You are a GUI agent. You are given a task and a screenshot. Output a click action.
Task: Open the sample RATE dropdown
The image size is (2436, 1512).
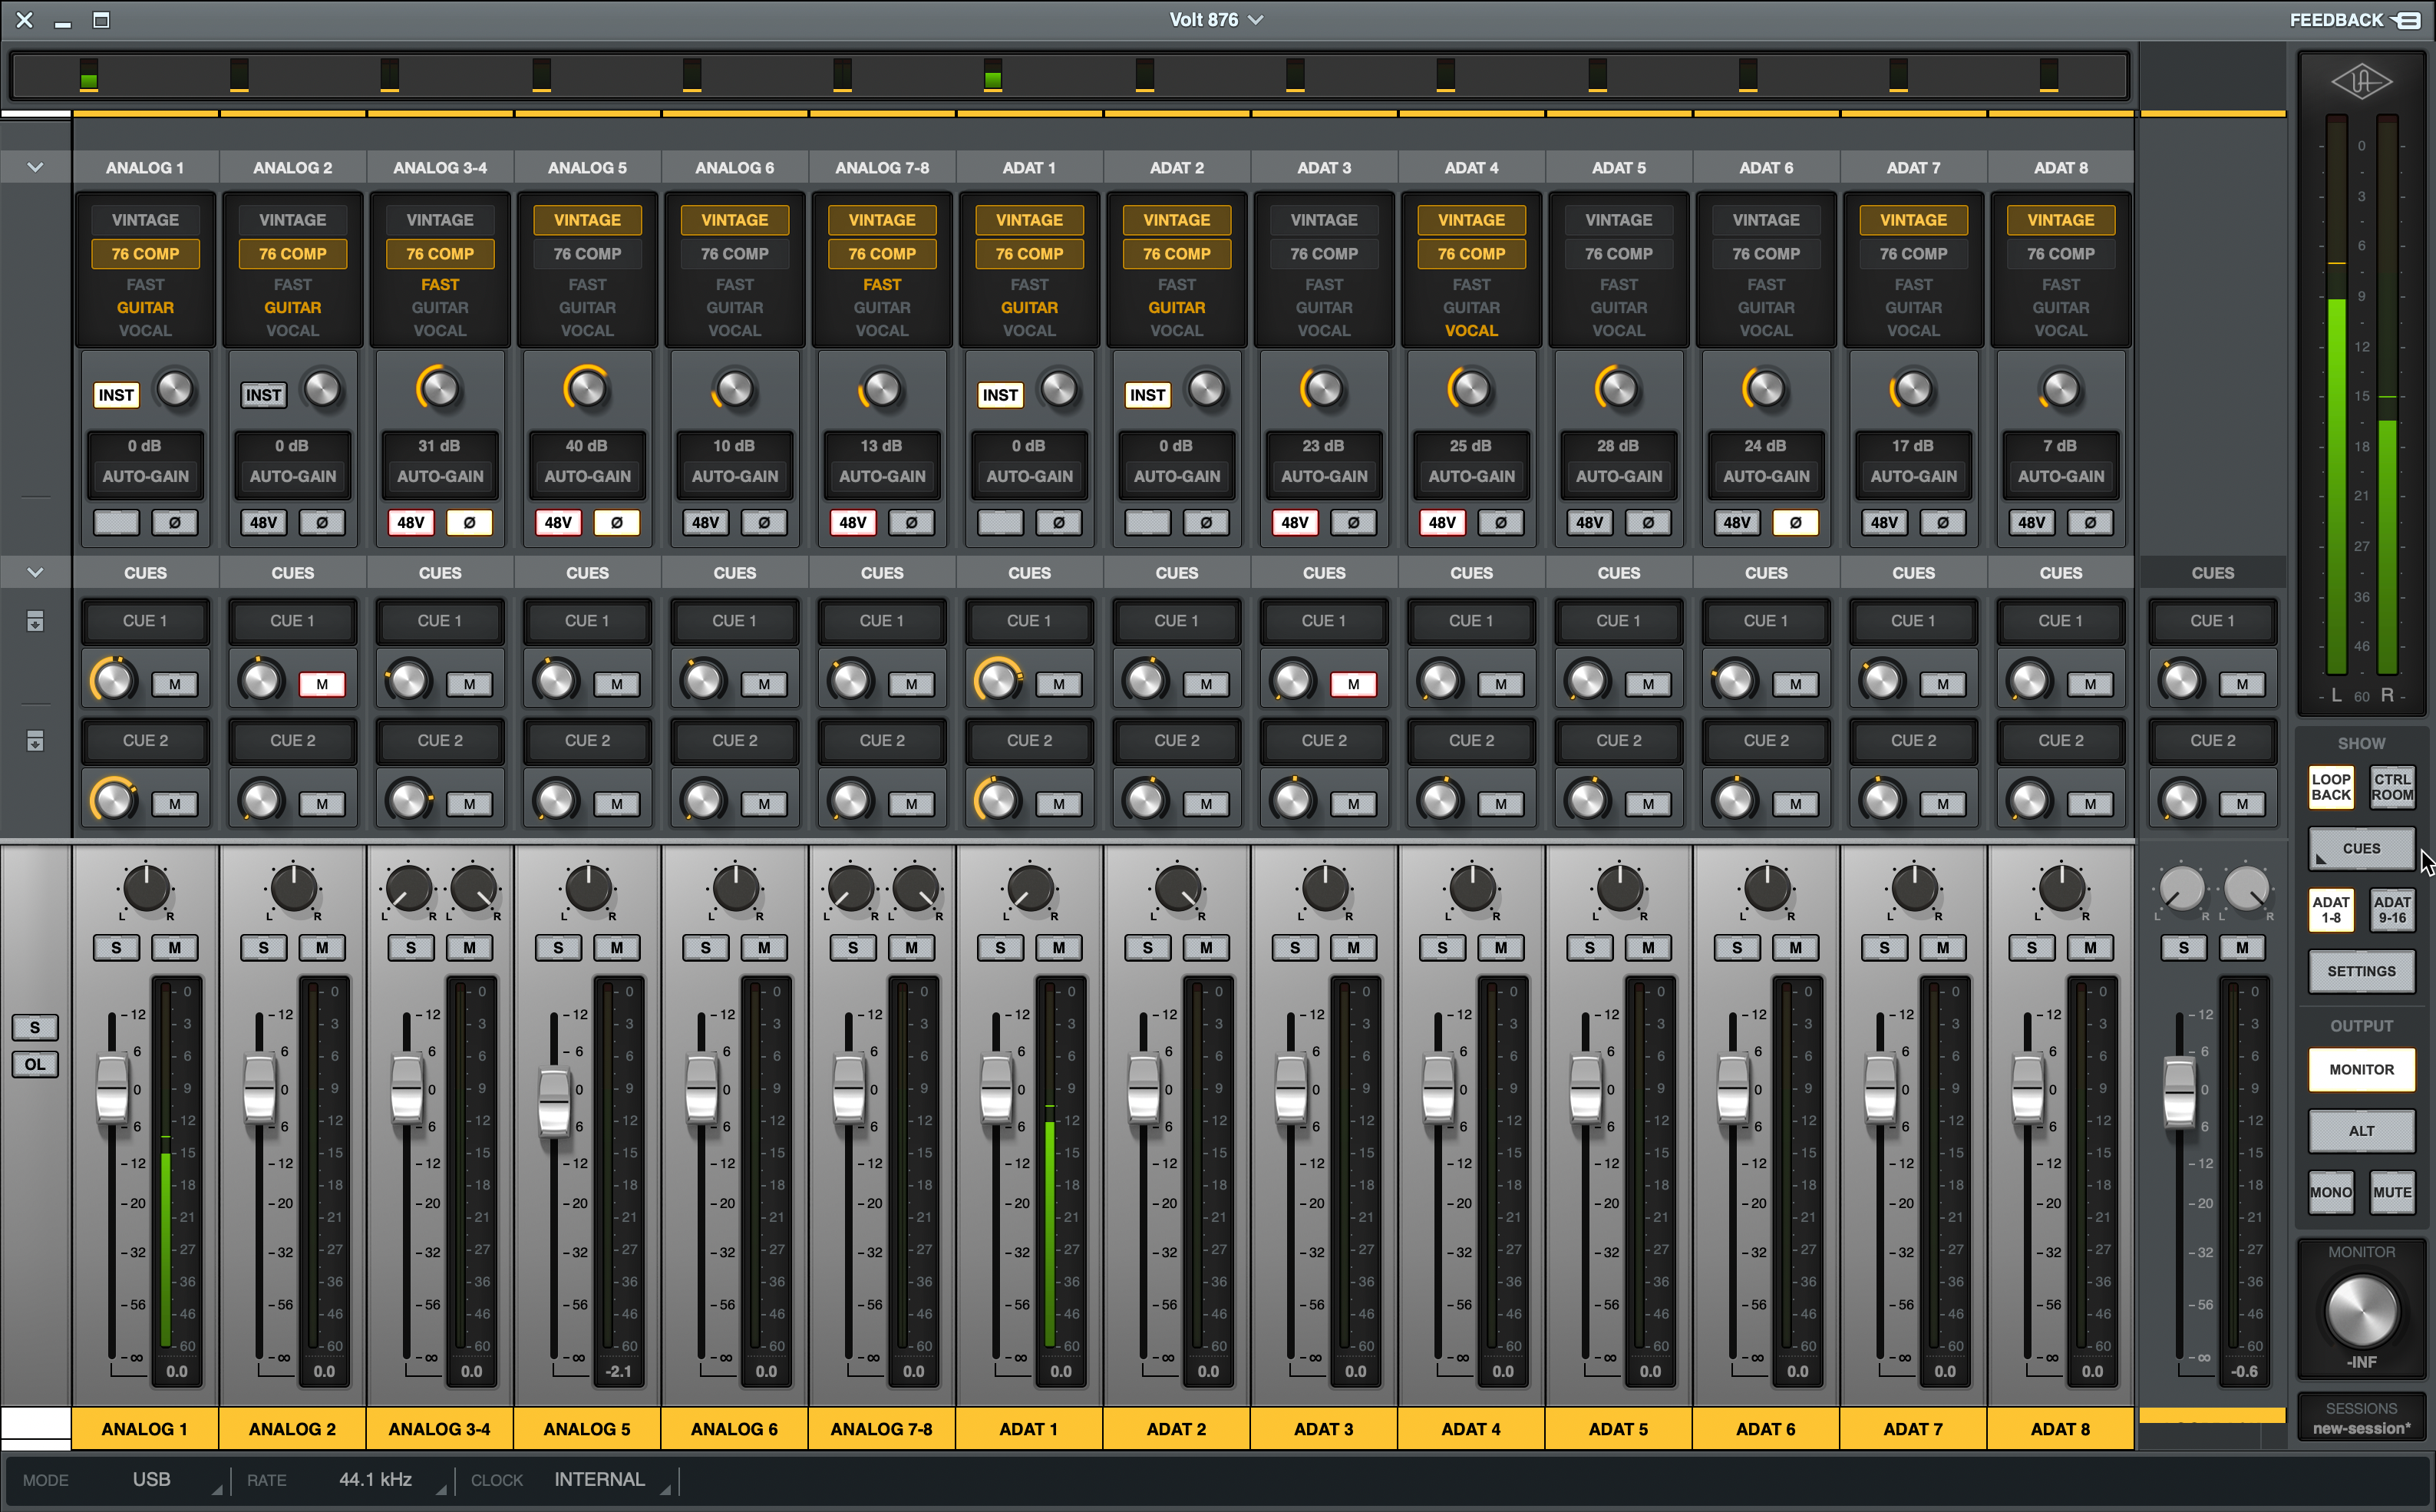(x=376, y=1480)
